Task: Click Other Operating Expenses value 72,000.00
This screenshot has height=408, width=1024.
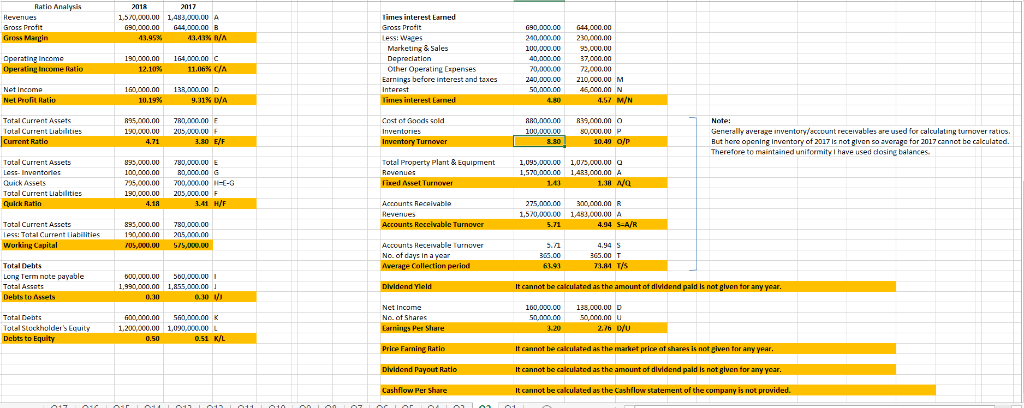Action: (590, 69)
